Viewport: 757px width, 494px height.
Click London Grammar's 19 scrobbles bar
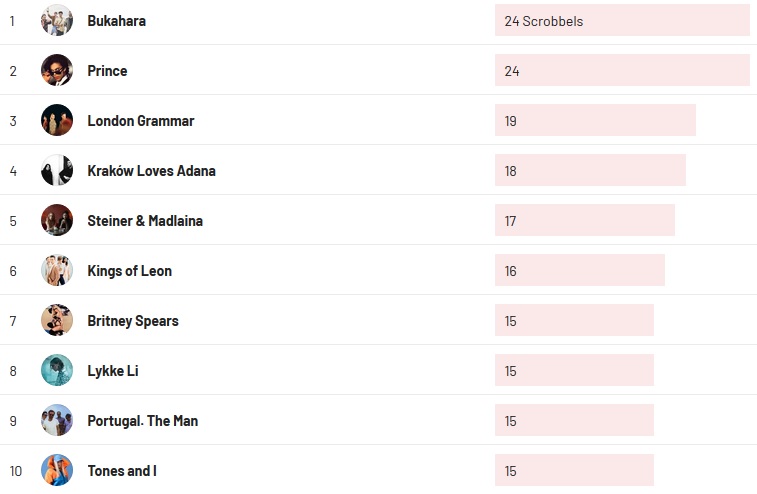click(595, 121)
